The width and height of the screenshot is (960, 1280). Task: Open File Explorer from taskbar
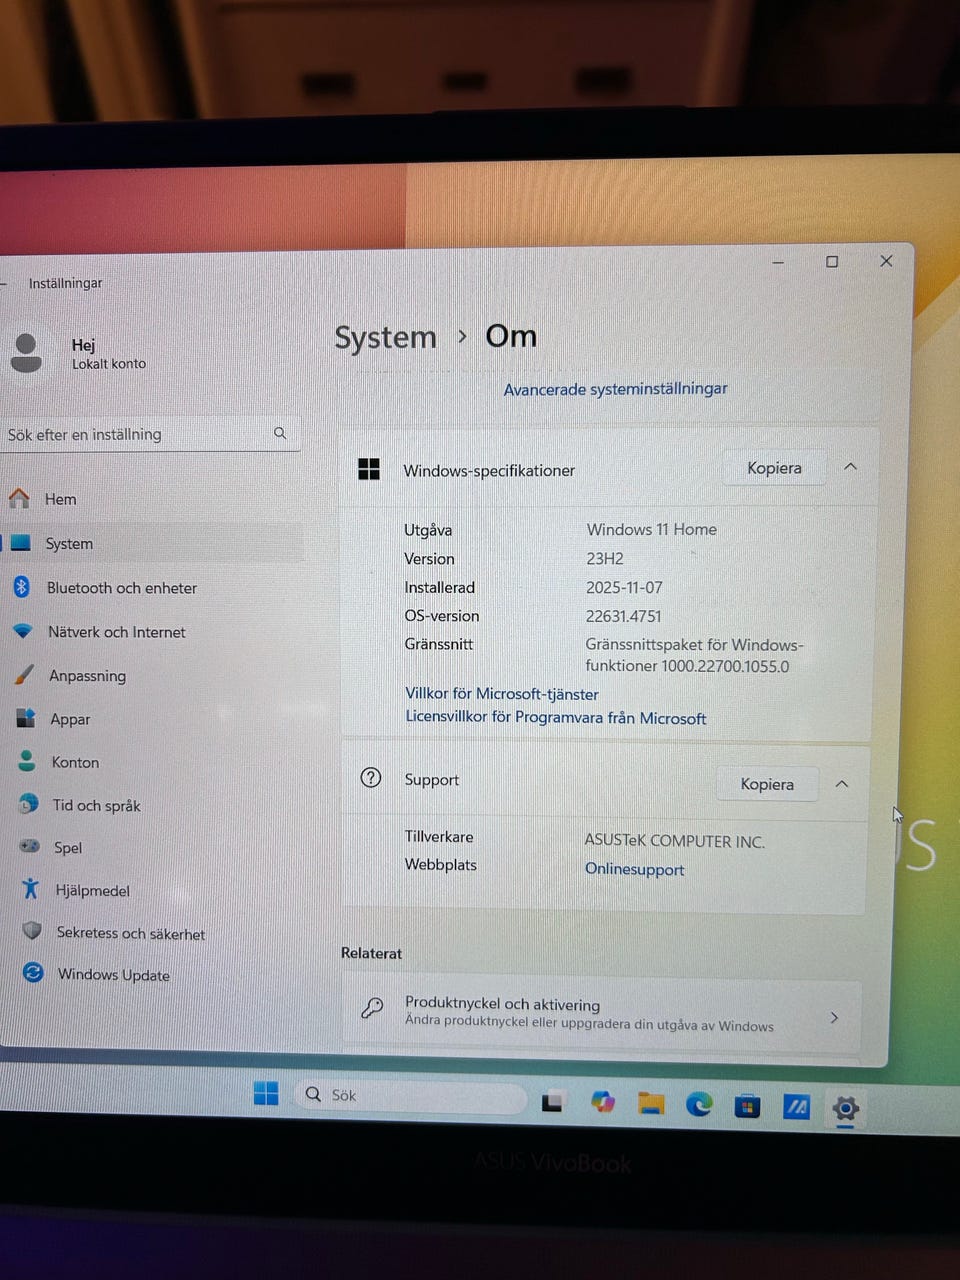[651, 1103]
